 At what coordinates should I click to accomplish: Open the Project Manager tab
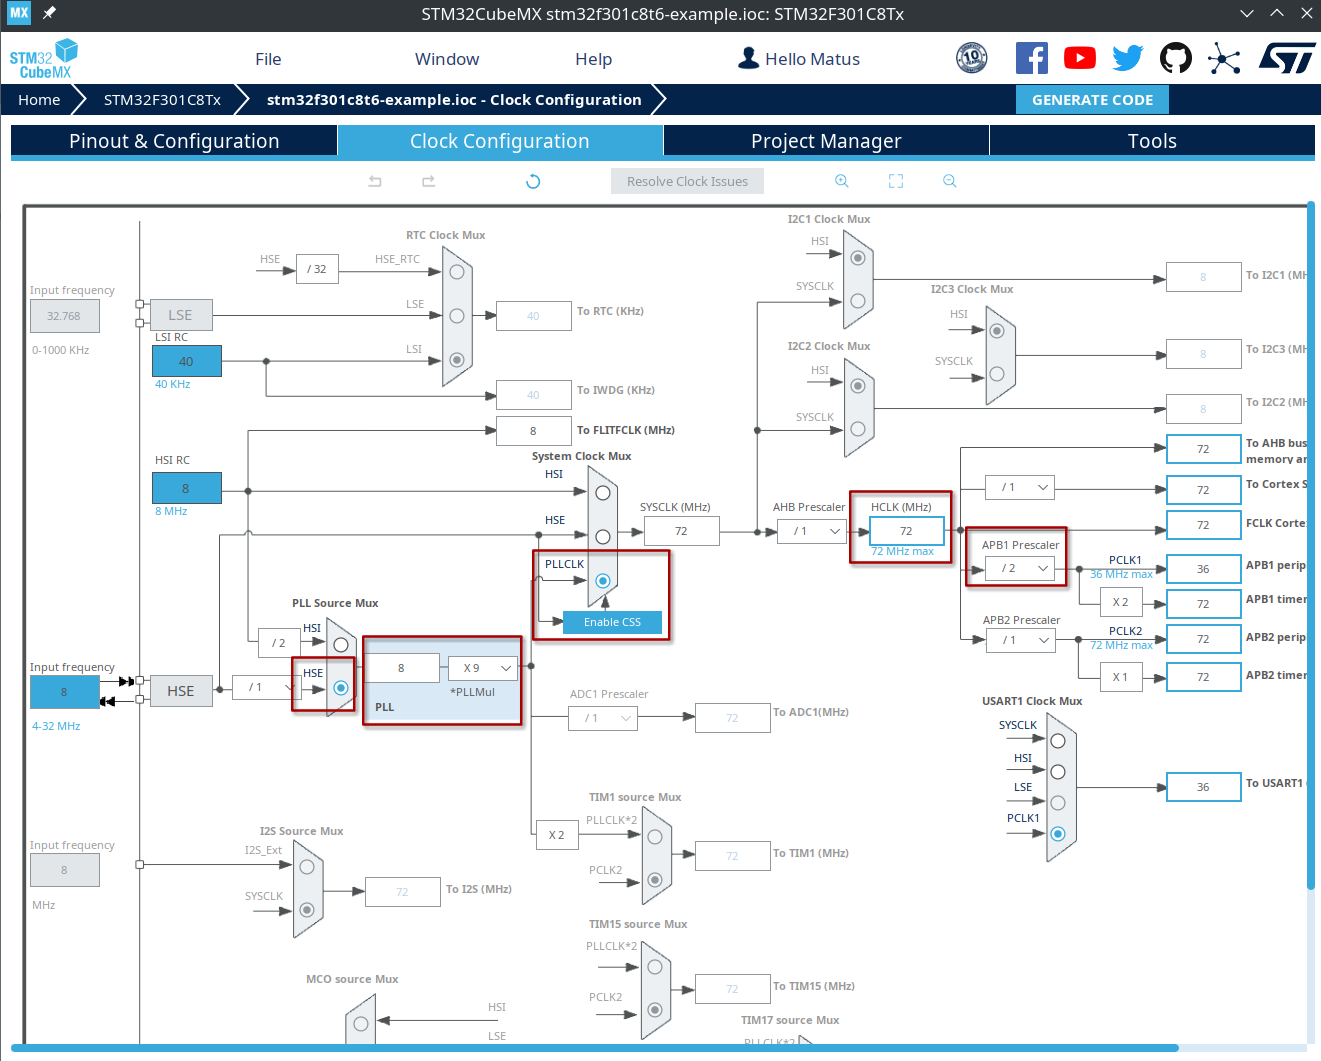click(826, 141)
